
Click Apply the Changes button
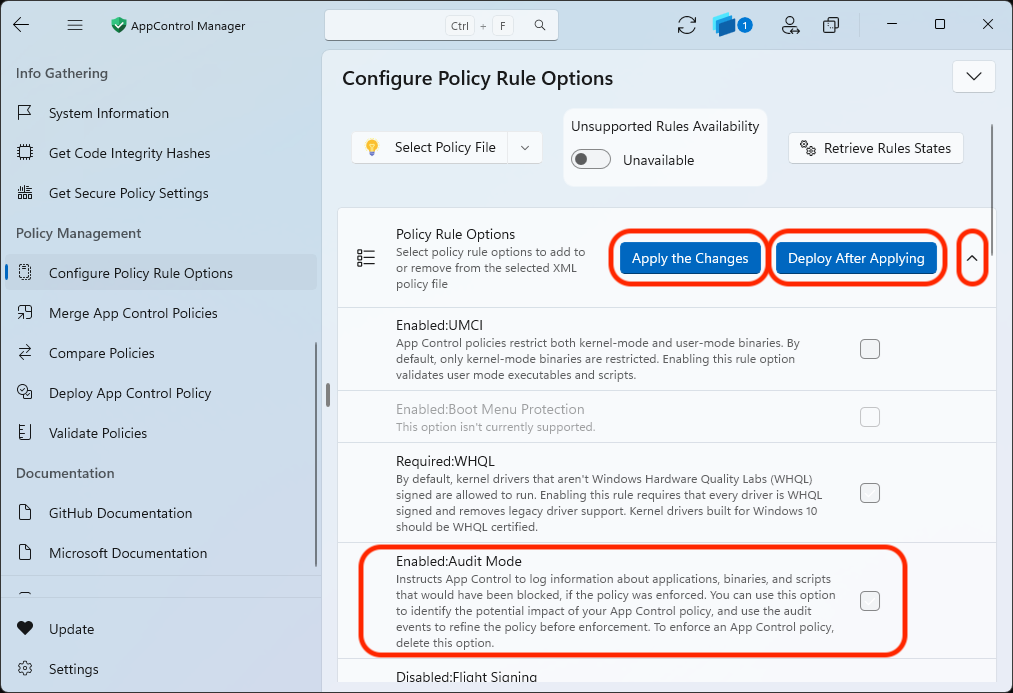click(690, 258)
